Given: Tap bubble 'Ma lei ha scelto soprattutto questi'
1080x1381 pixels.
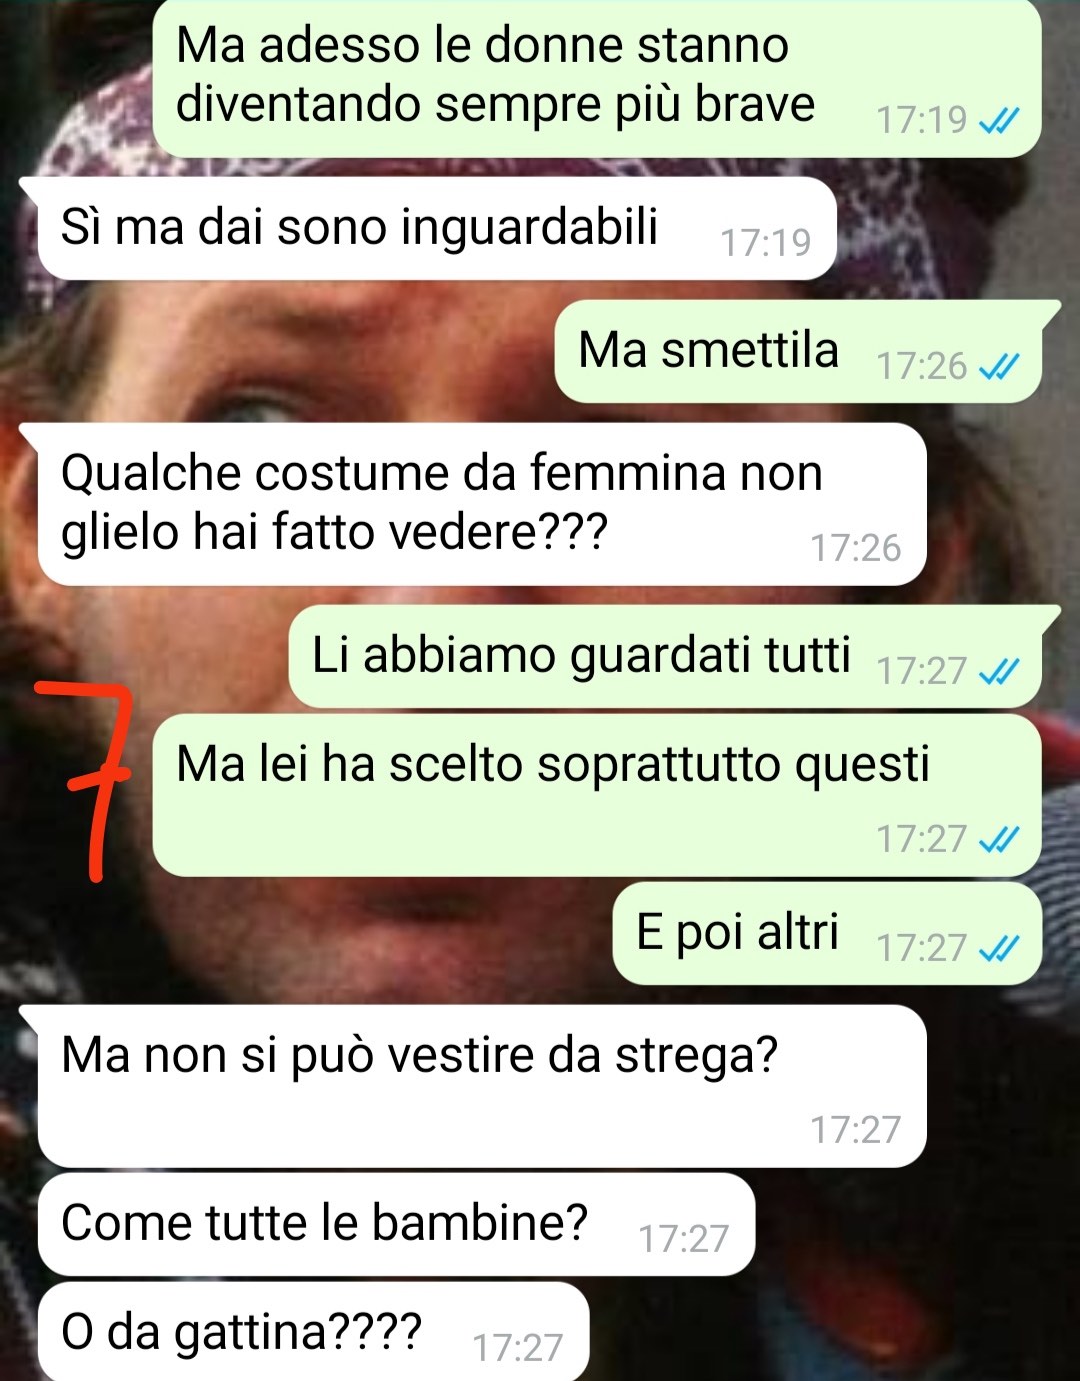Looking at the screenshot, I should coord(597,795).
